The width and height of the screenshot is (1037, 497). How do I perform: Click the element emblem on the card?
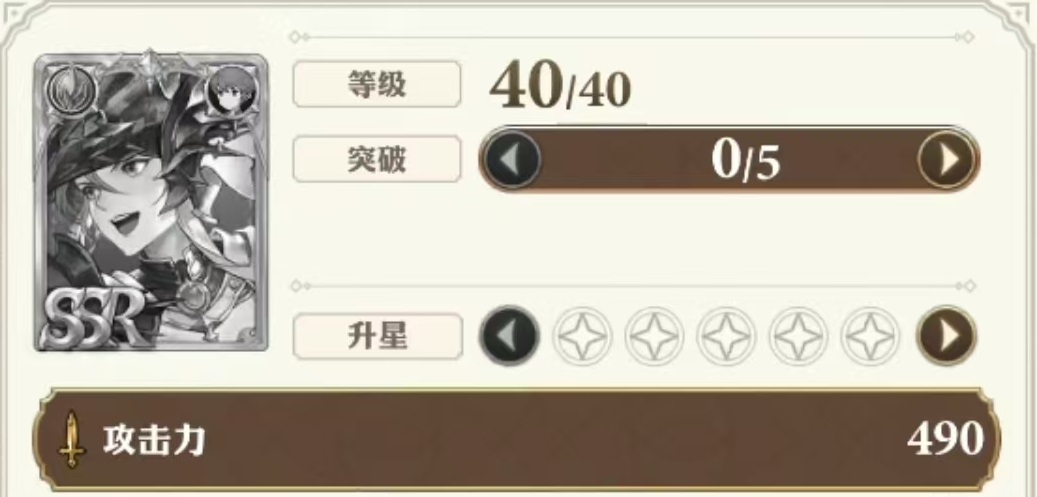[71, 93]
